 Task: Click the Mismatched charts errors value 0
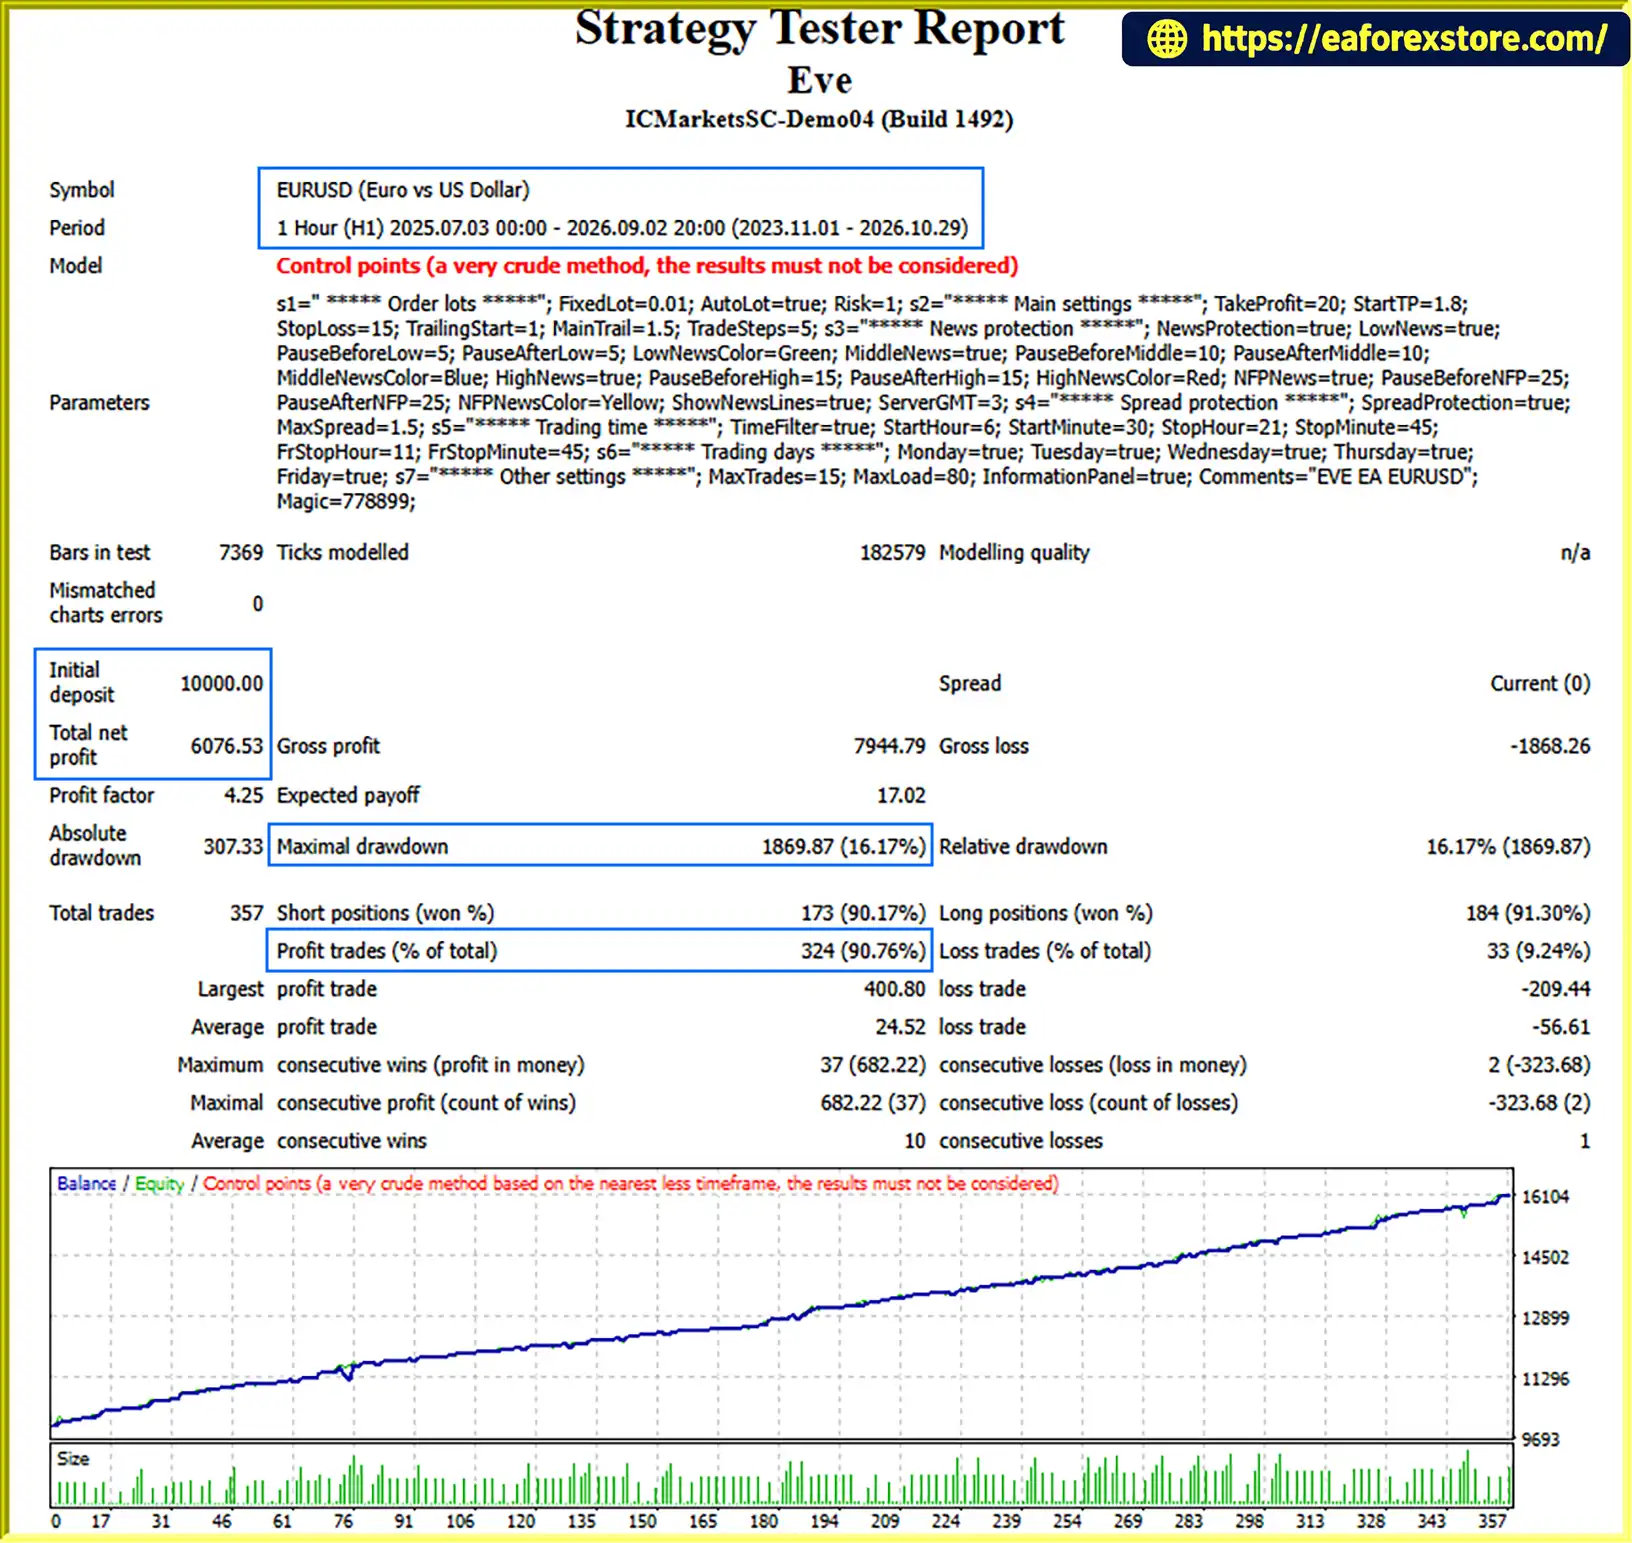258,604
